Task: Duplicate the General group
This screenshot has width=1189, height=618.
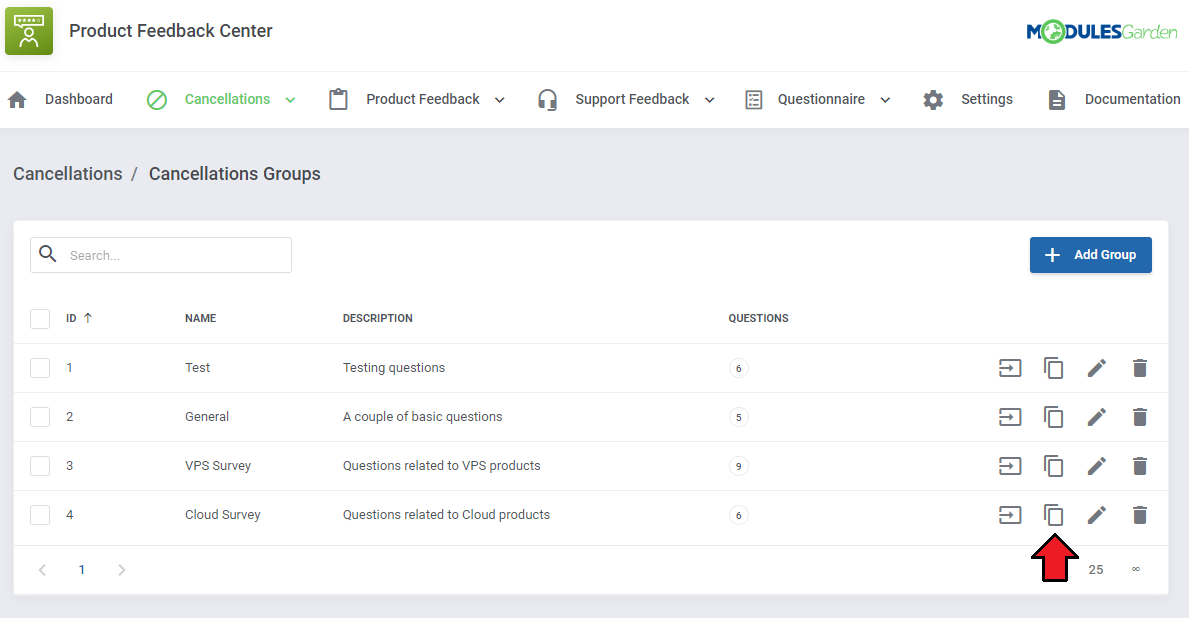Action: click(x=1053, y=417)
